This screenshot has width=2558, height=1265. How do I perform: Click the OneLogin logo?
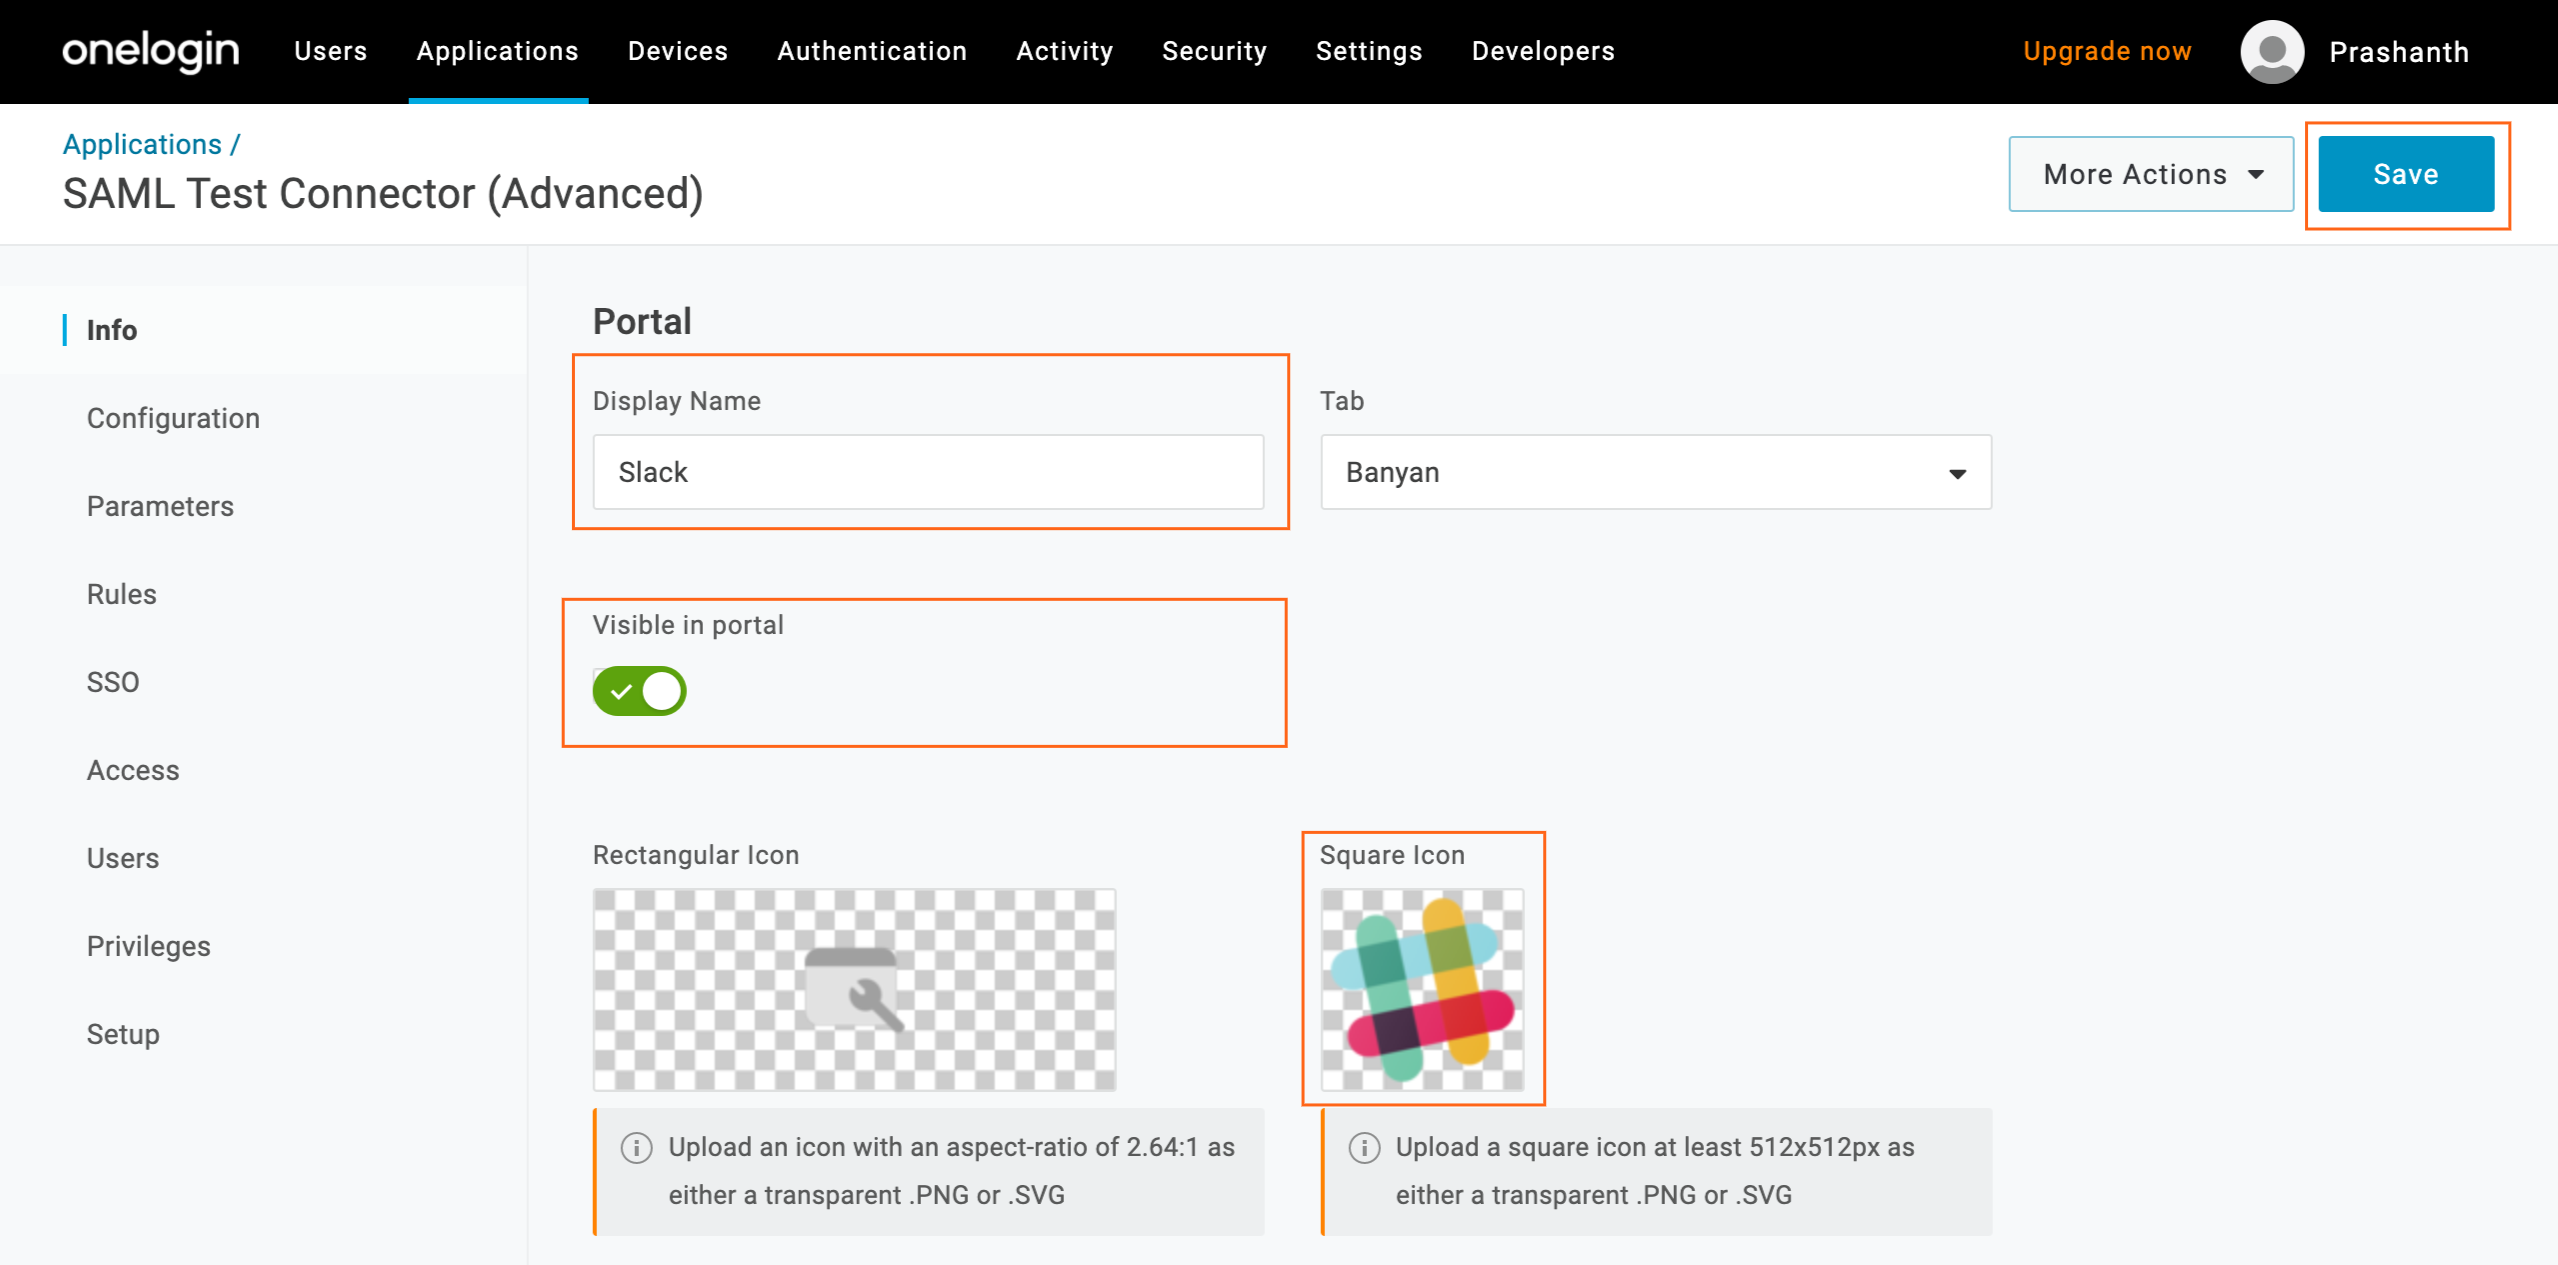coord(151,51)
